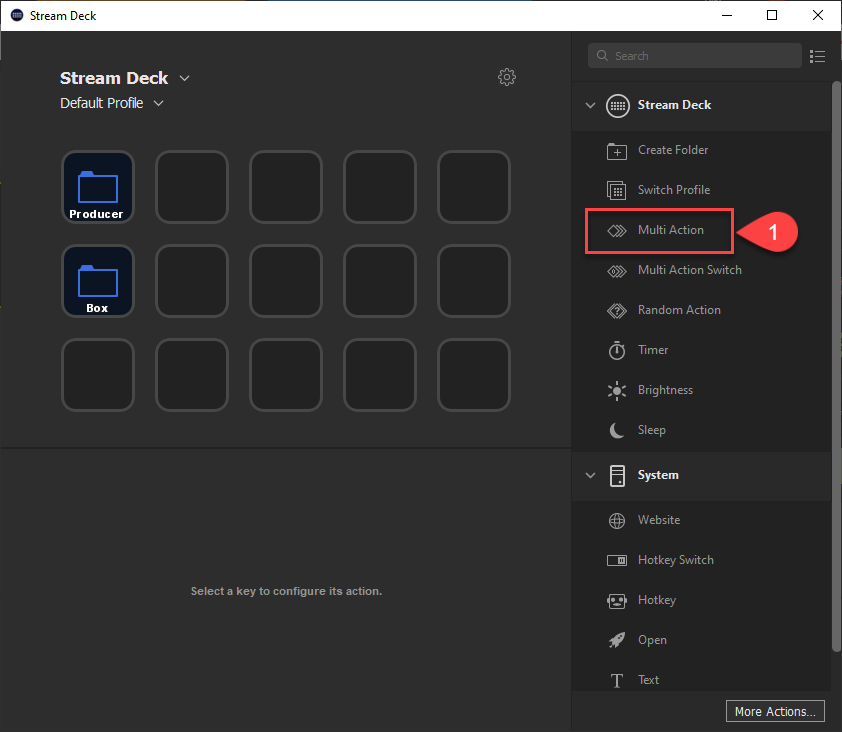Select the Switch Profile action label
The width and height of the screenshot is (842, 732).
point(674,190)
